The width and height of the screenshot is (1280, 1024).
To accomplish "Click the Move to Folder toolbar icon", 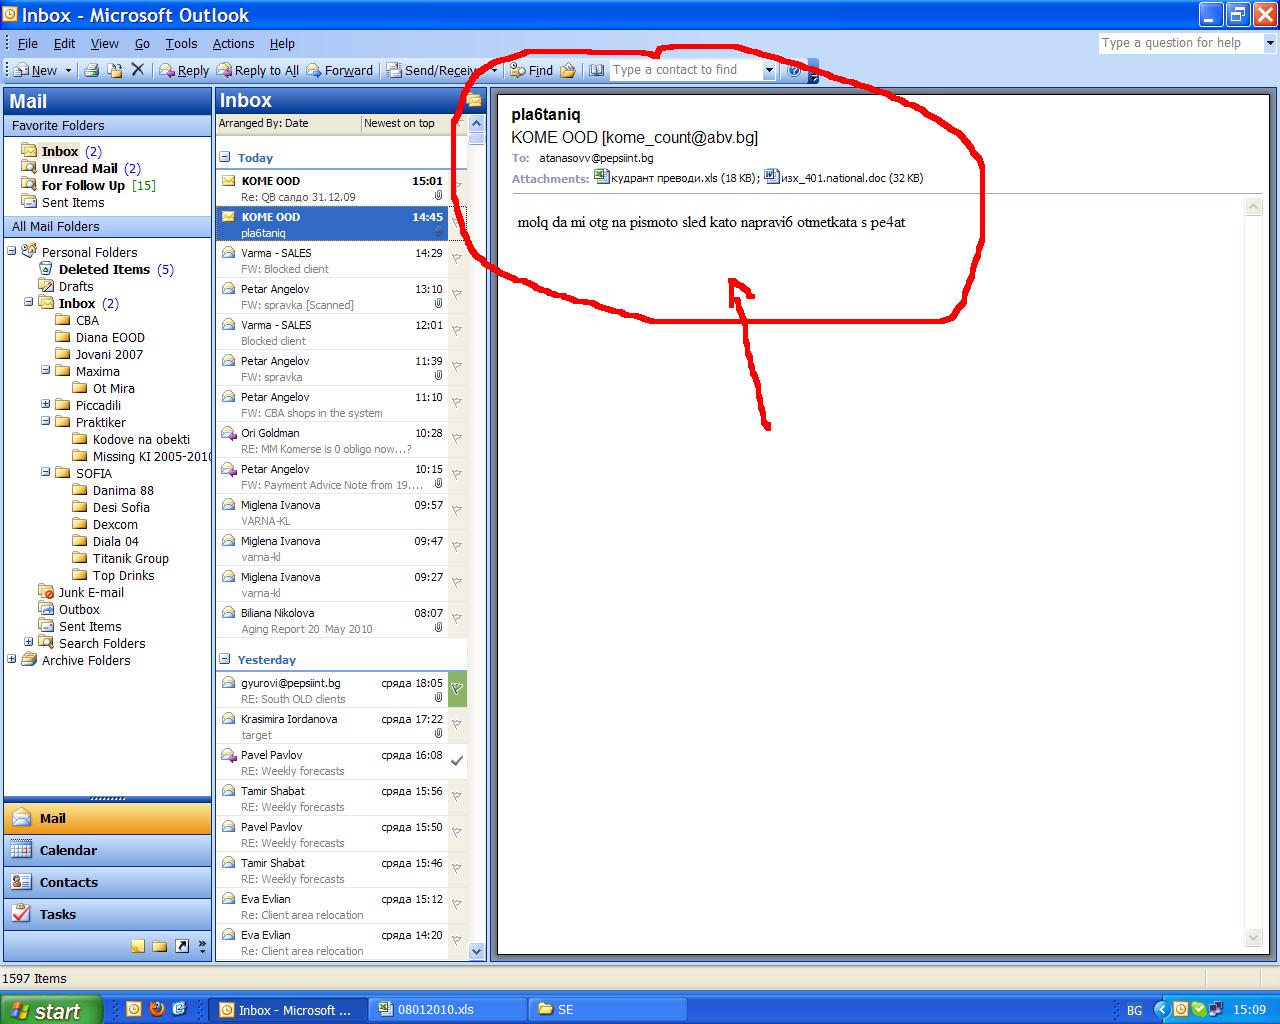I will click(115, 70).
